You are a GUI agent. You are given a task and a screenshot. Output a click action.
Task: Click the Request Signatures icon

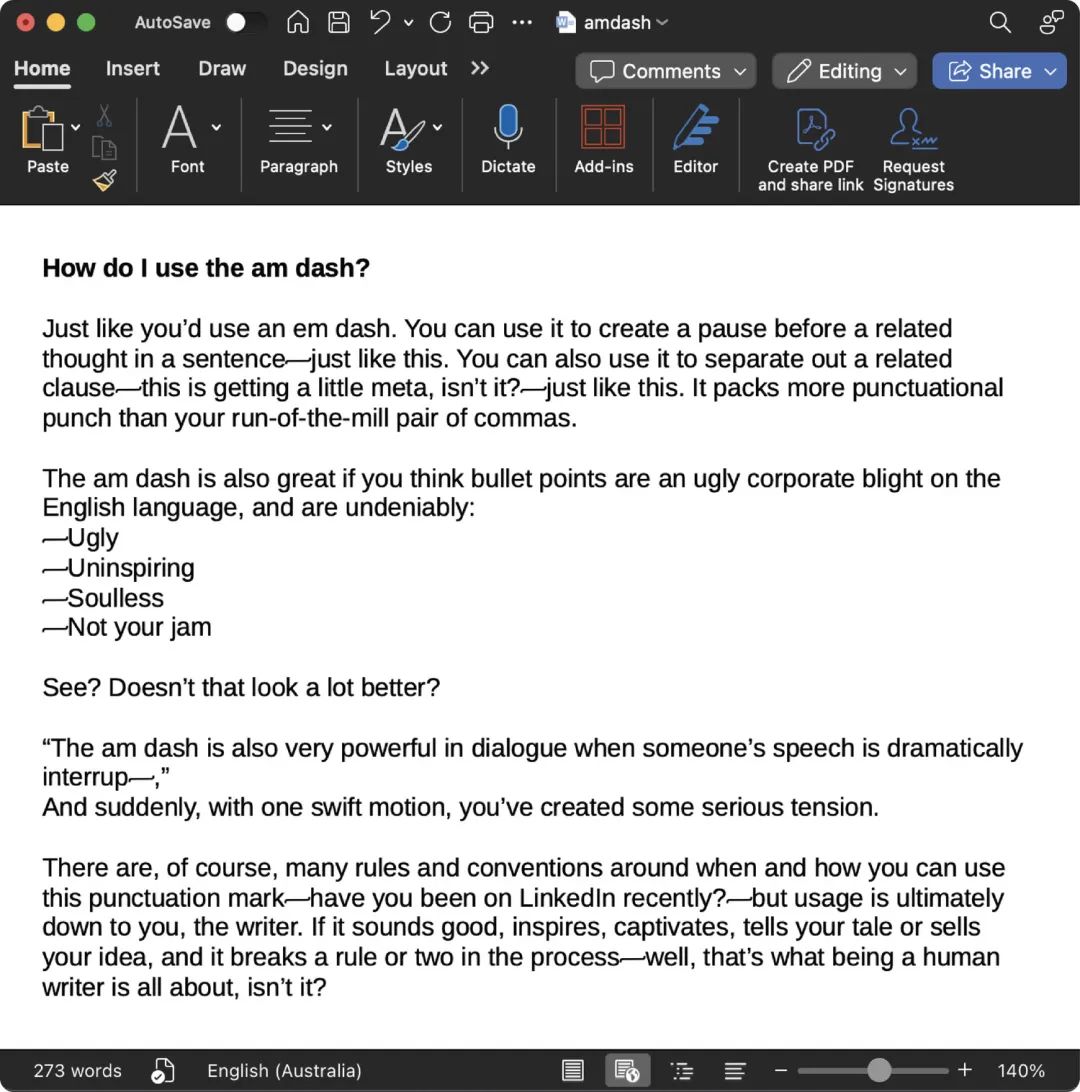913,128
